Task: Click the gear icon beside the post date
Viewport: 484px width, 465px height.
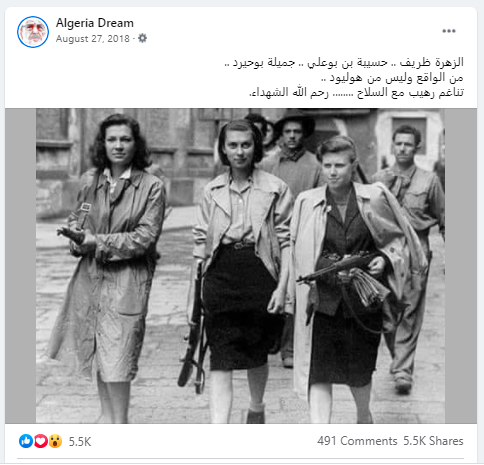Action: (x=142, y=38)
